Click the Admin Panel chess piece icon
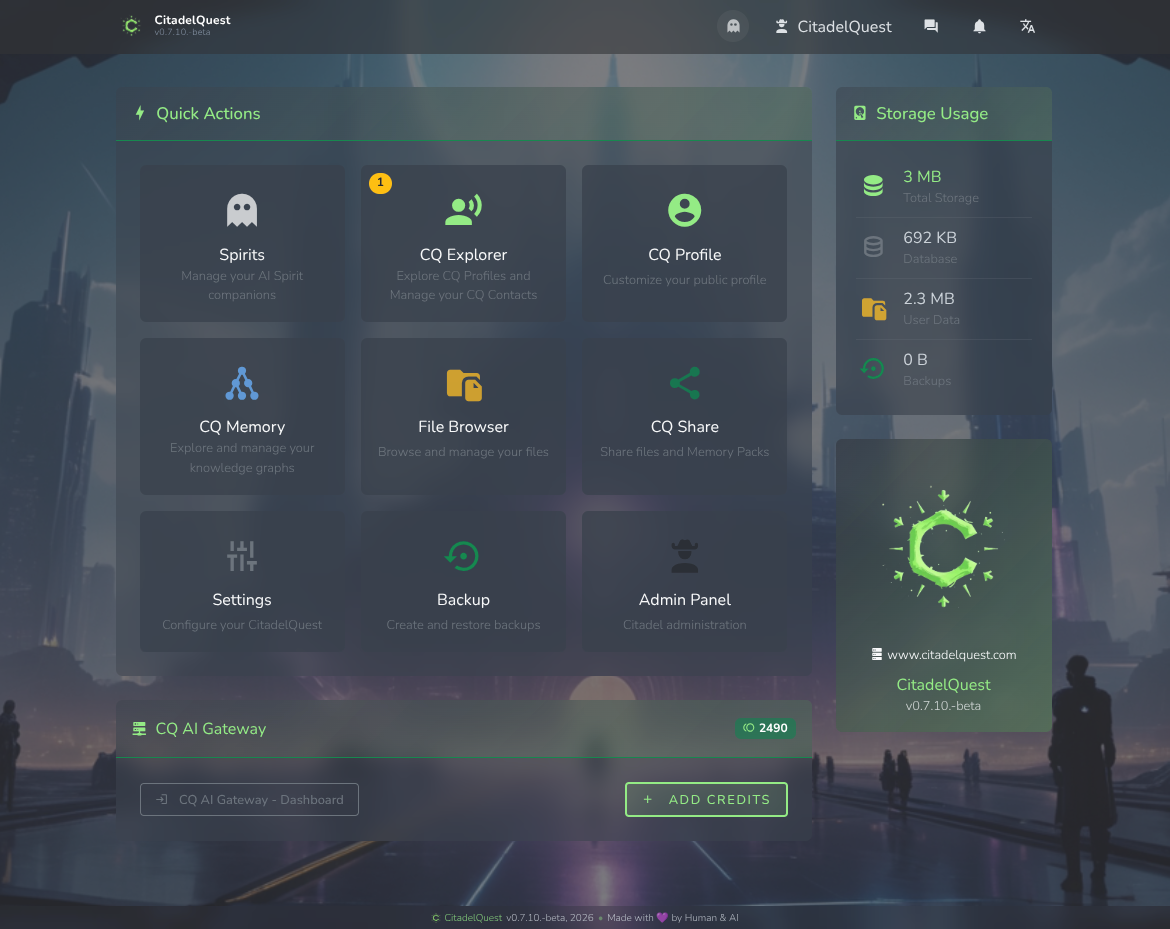The image size is (1170, 929). [684, 556]
